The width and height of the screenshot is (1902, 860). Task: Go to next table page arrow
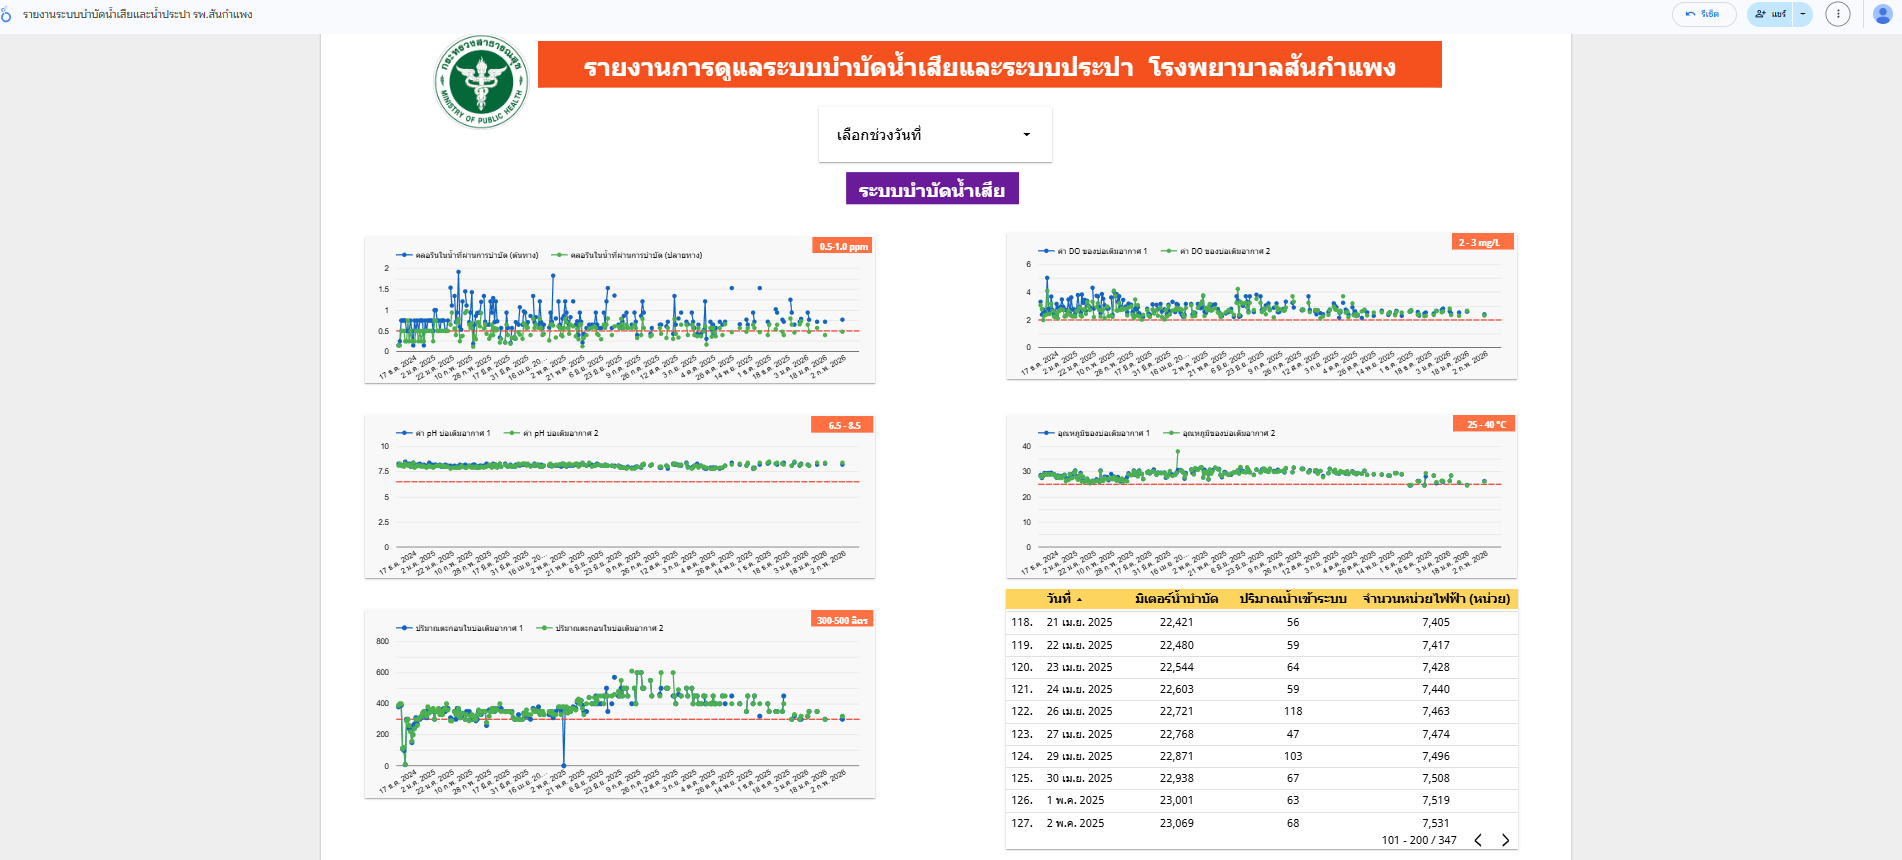pyautogui.click(x=1505, y=840)
